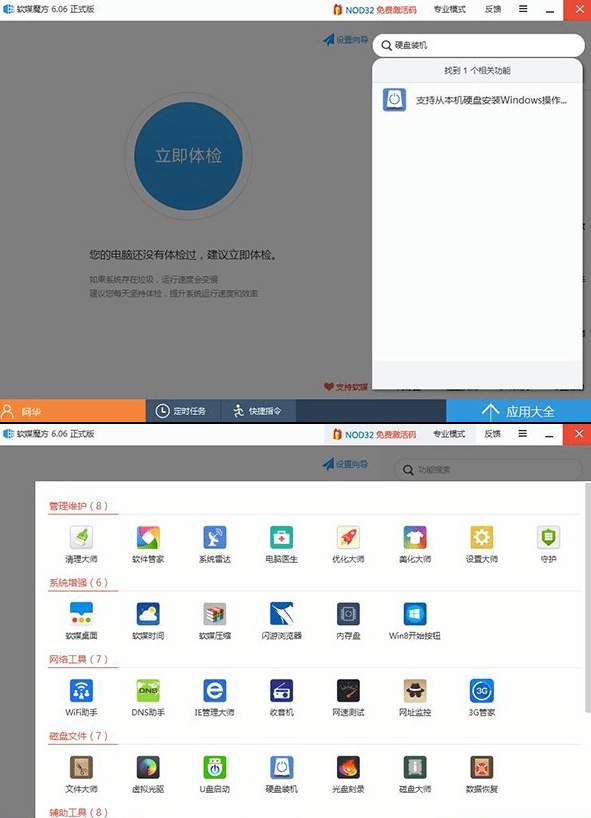Image resolution: width=591 pixels, height=818 pixels.
Task: Open 文件大师 file tool
Action: pos(81,774)
